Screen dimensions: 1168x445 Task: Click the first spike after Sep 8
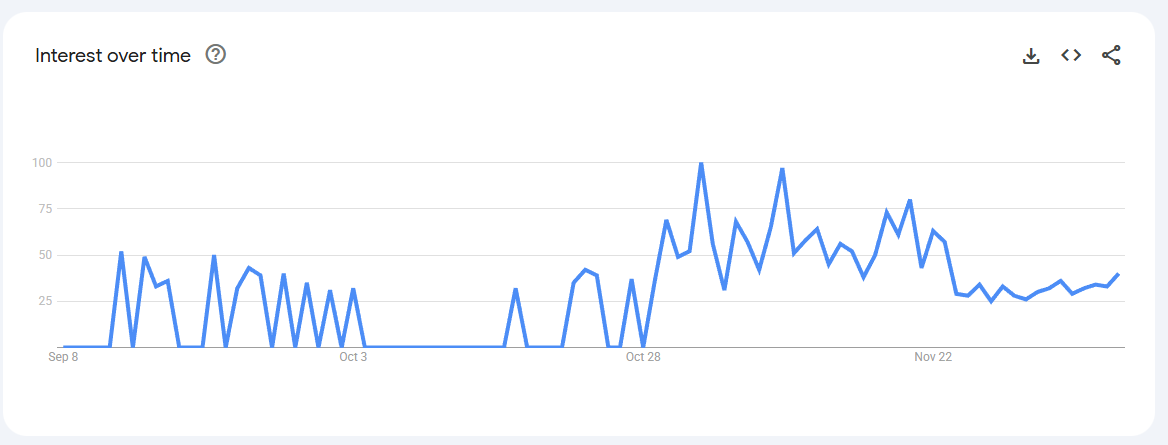[121, 252]
